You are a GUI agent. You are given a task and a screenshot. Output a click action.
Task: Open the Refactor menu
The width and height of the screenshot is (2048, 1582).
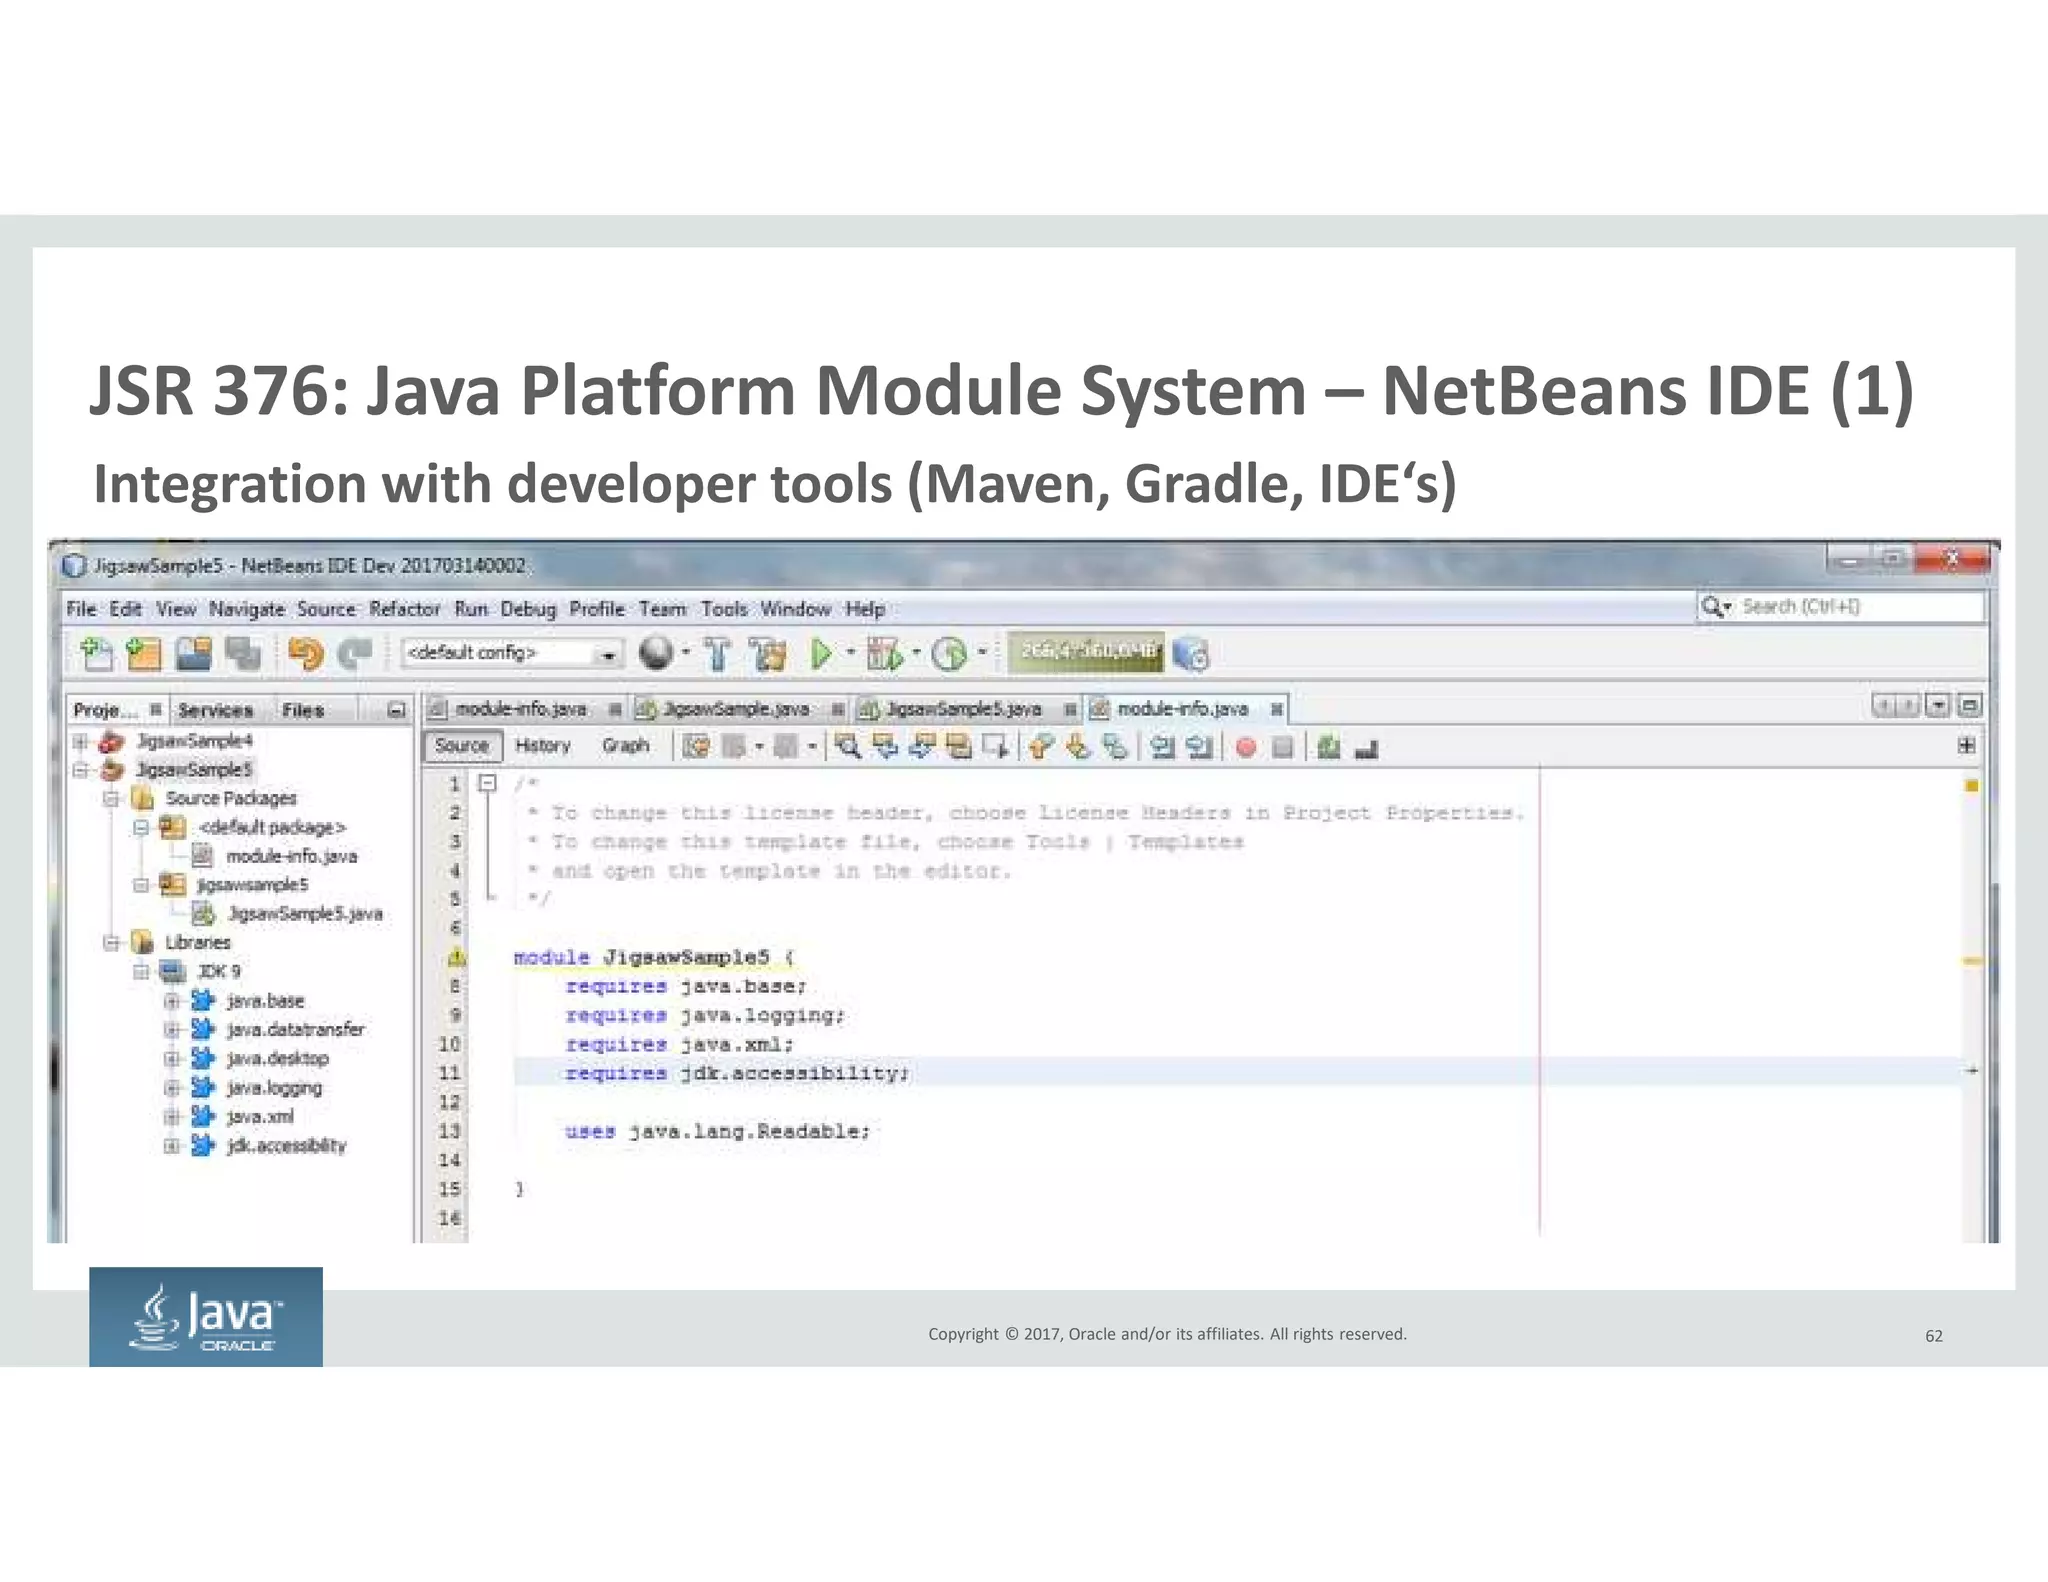(x=405, y=609)
